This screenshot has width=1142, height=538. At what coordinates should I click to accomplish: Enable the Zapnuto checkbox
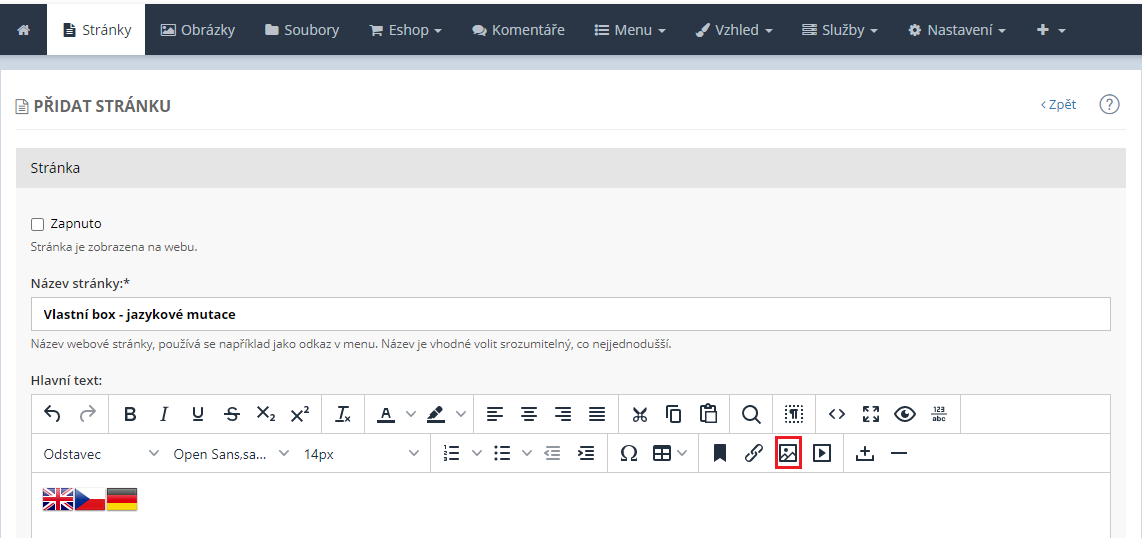pos(38,224)
